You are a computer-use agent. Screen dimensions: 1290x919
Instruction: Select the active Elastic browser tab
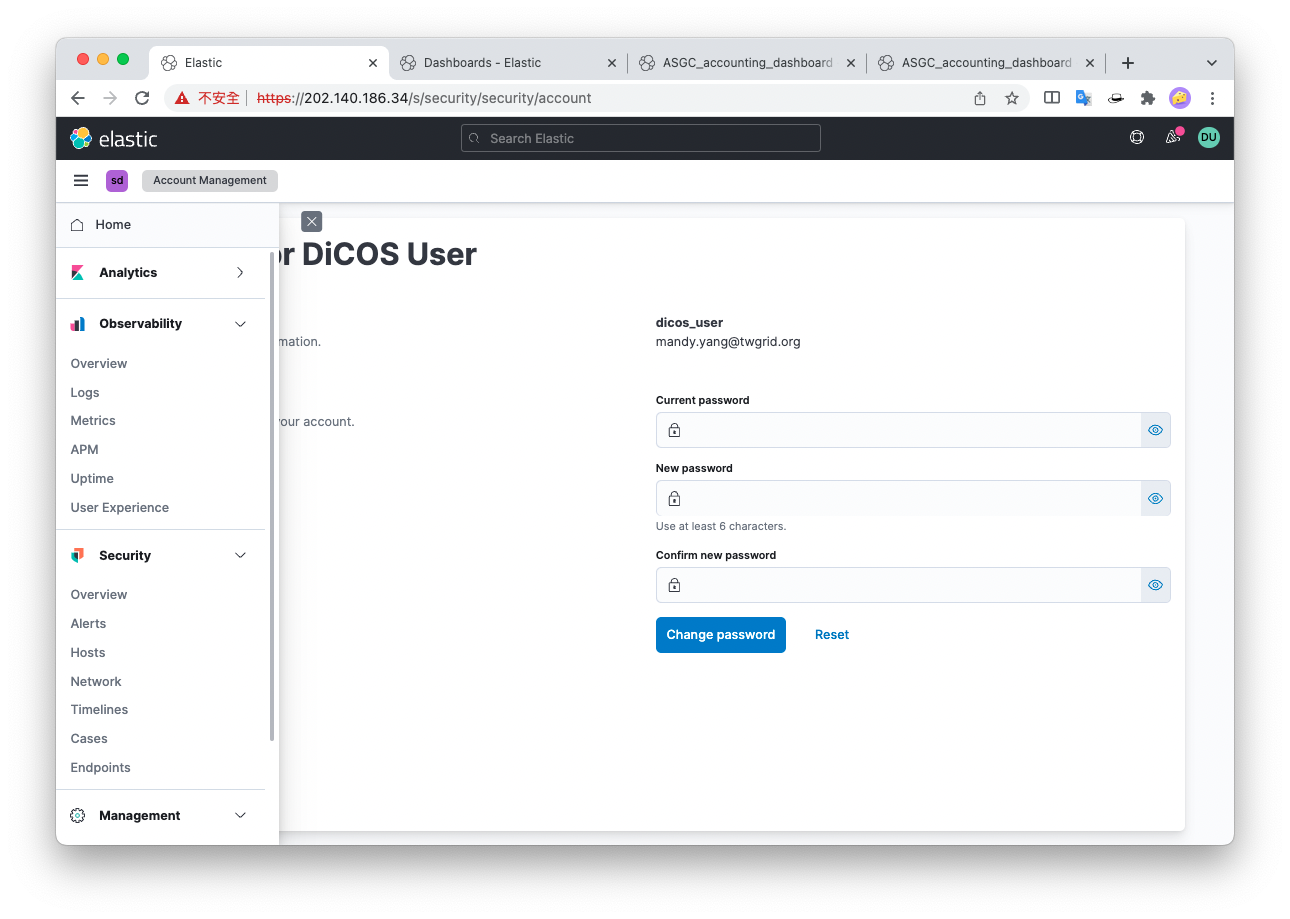point(269,62)
